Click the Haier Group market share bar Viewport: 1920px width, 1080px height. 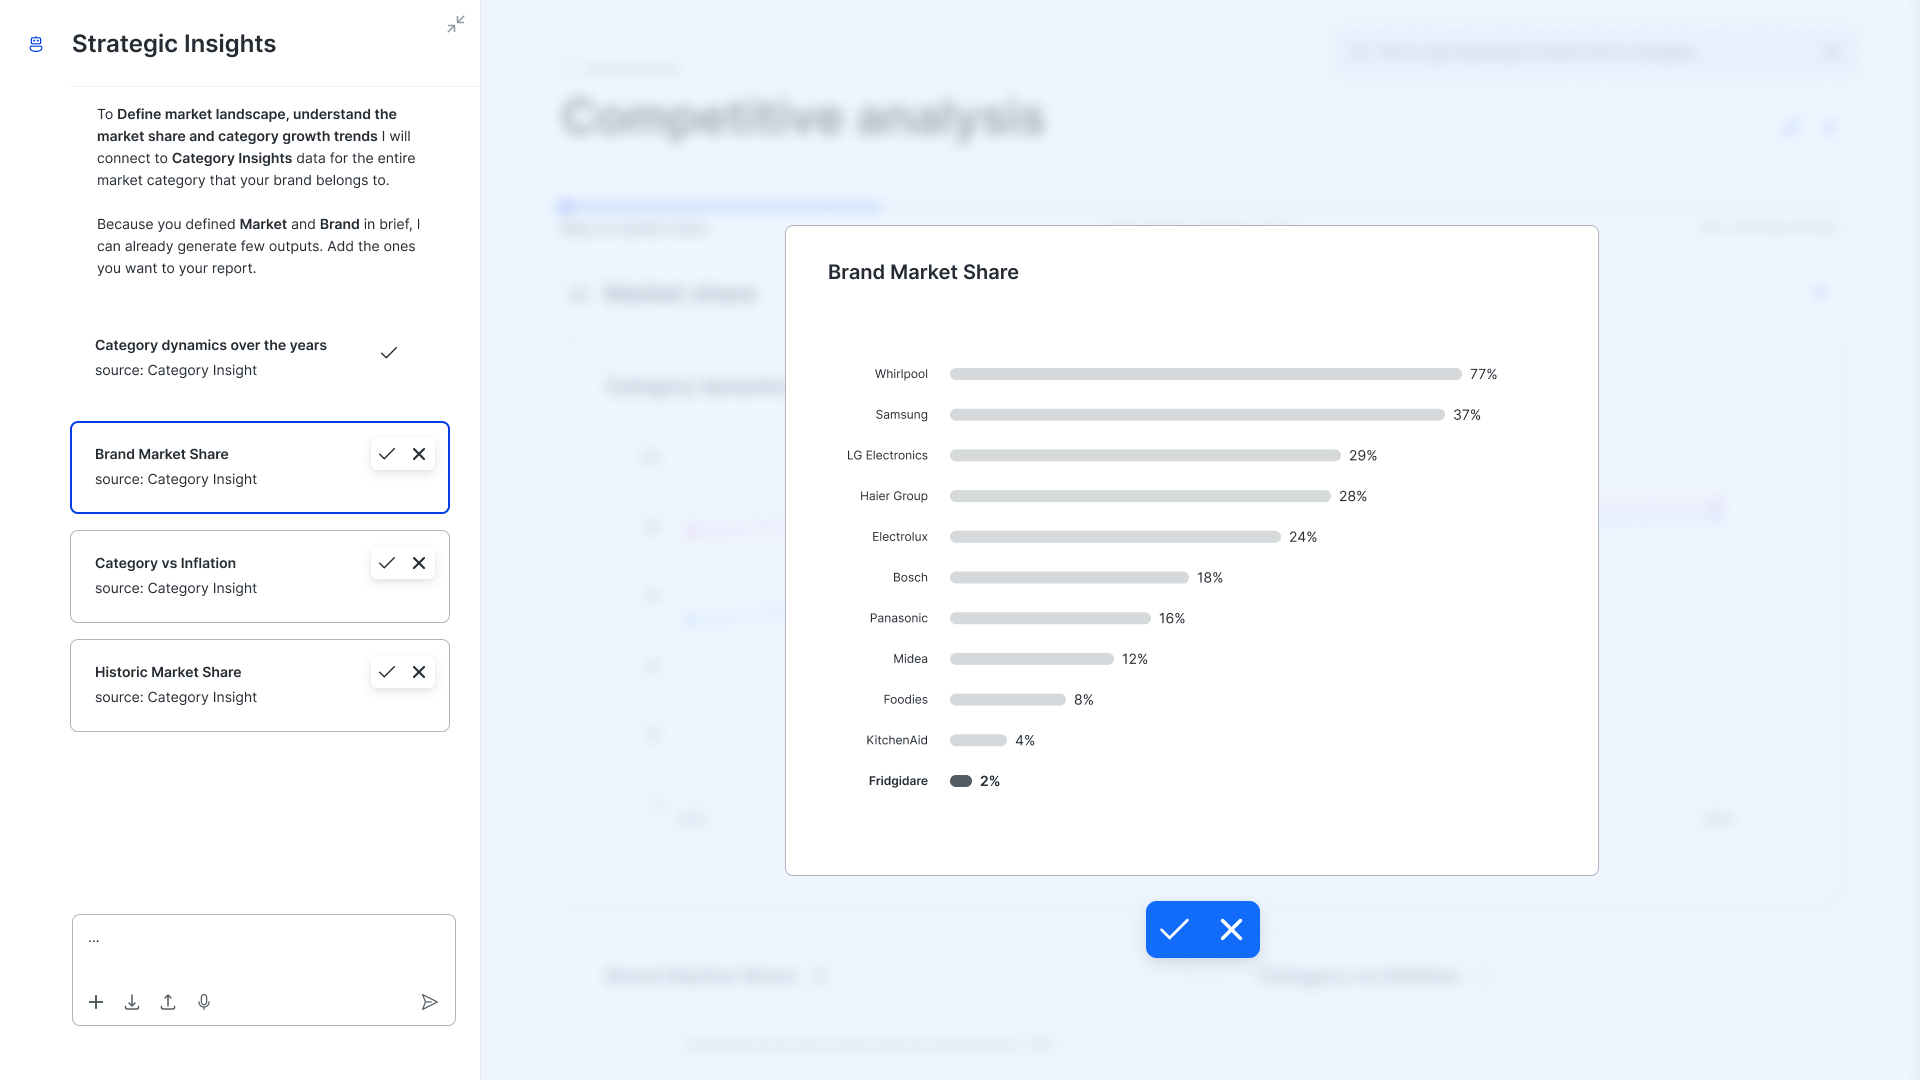[1140, 496]
